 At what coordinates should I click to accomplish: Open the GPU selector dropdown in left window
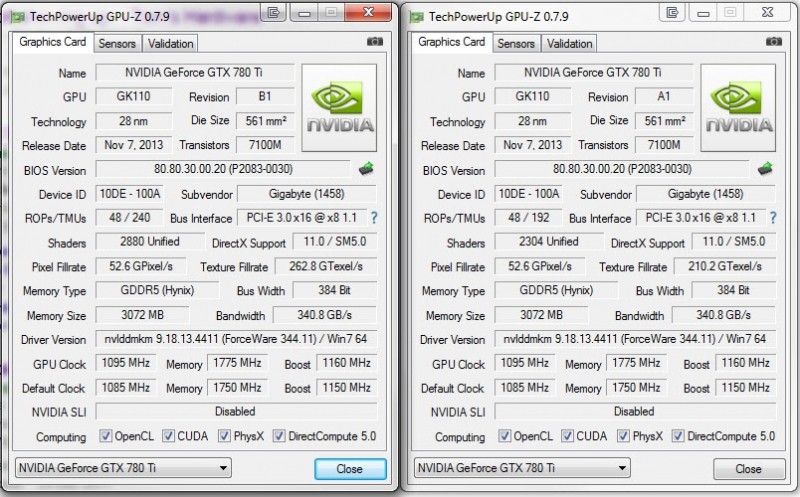[123, 467]
